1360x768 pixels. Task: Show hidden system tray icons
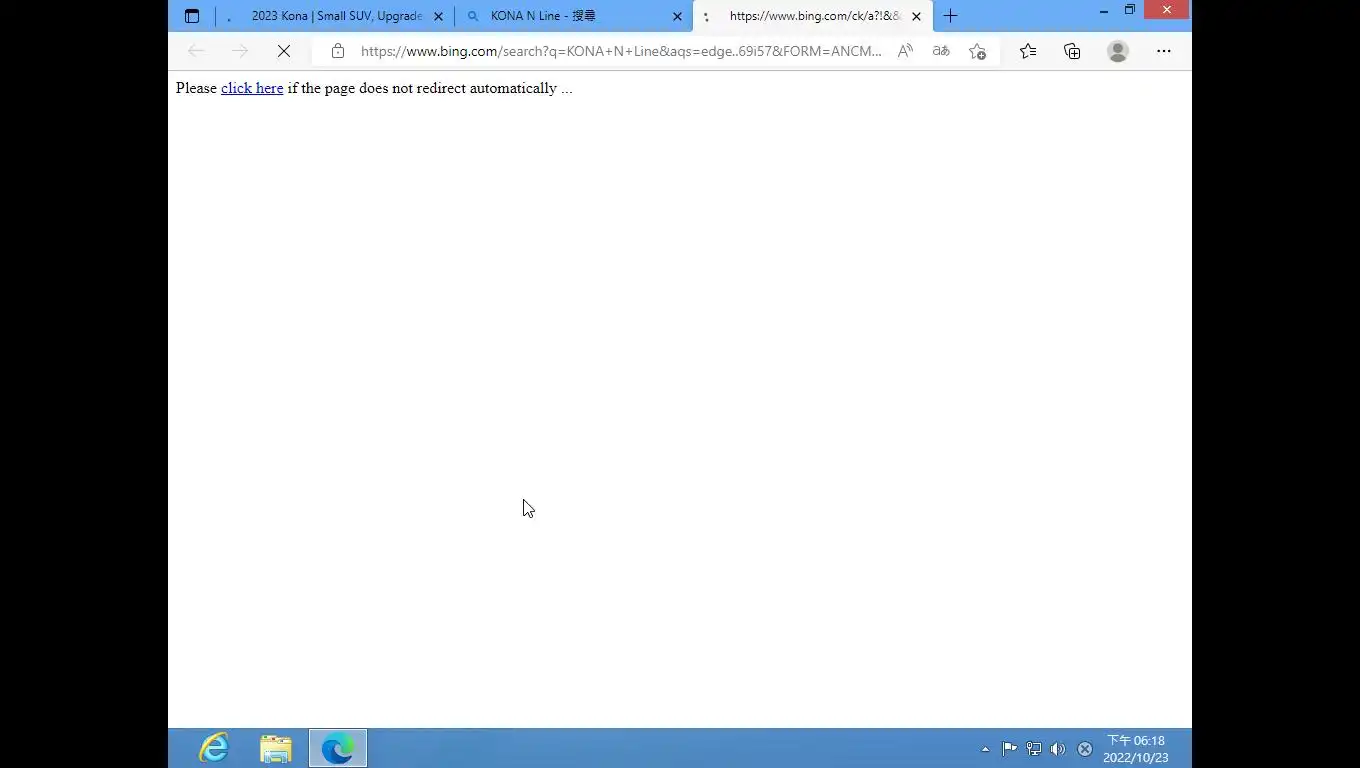click(x=985, y=748)
